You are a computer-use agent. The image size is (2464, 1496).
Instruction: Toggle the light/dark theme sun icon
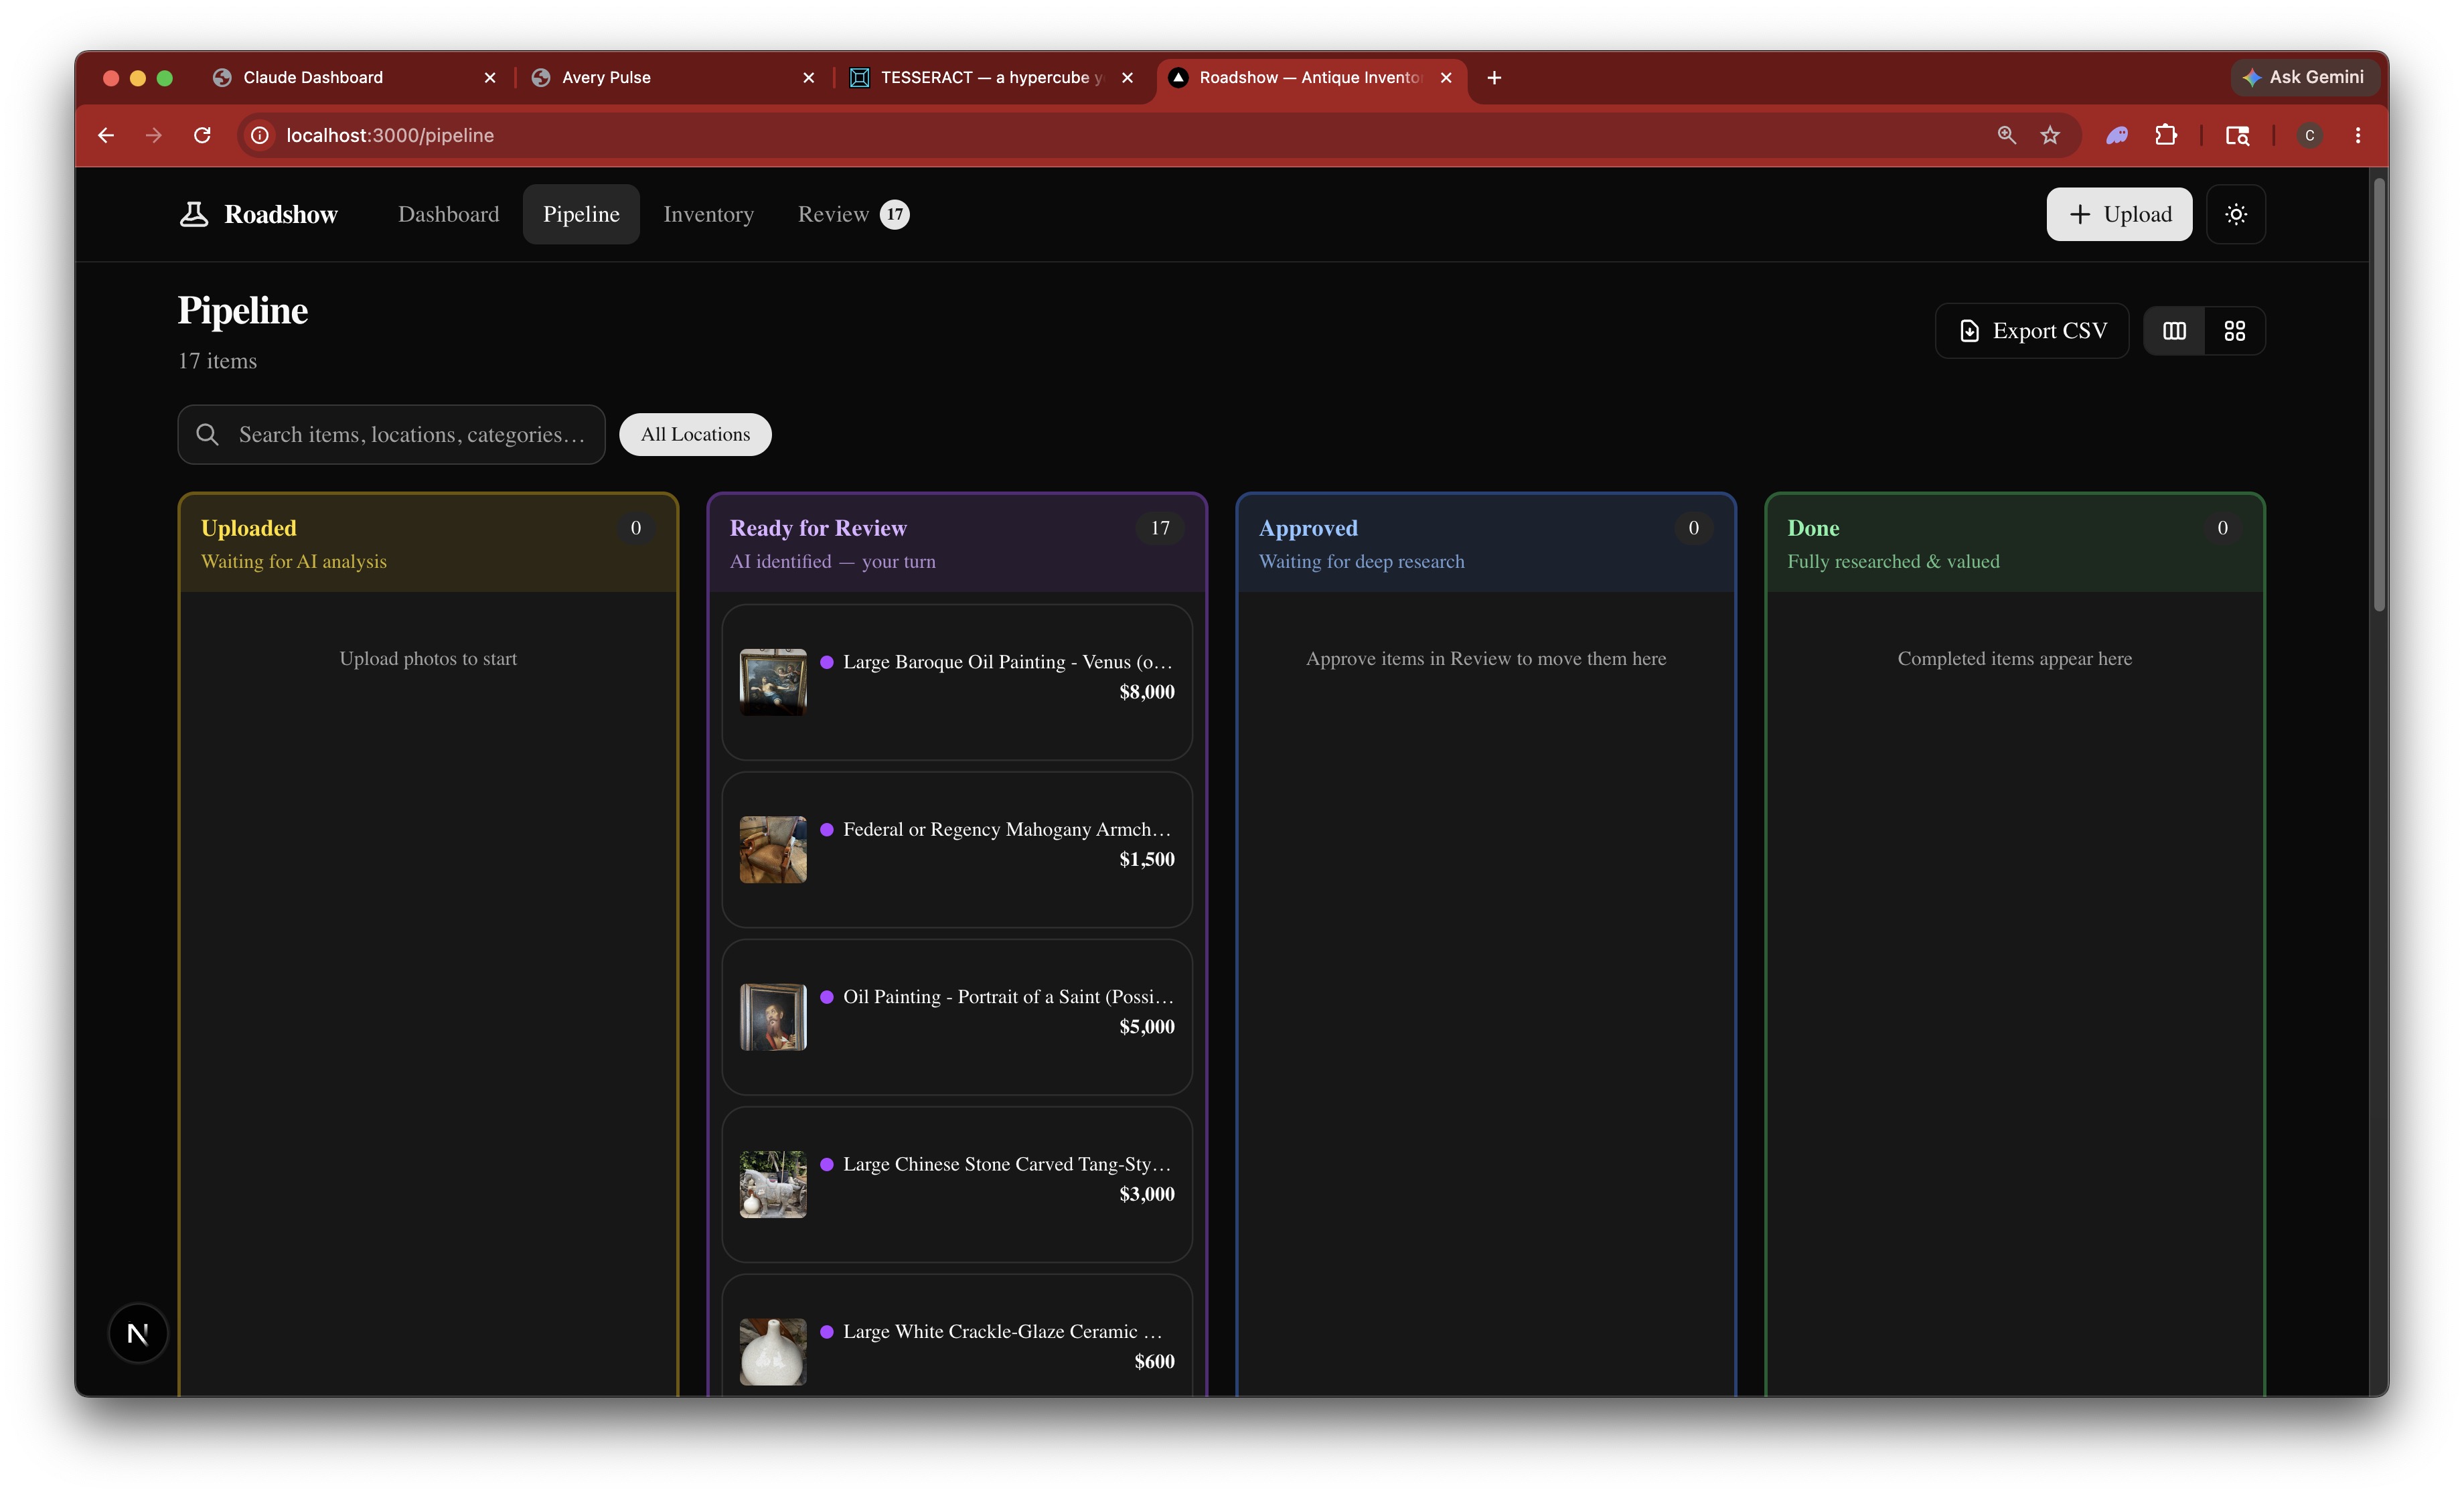[x=2236, y=214]
